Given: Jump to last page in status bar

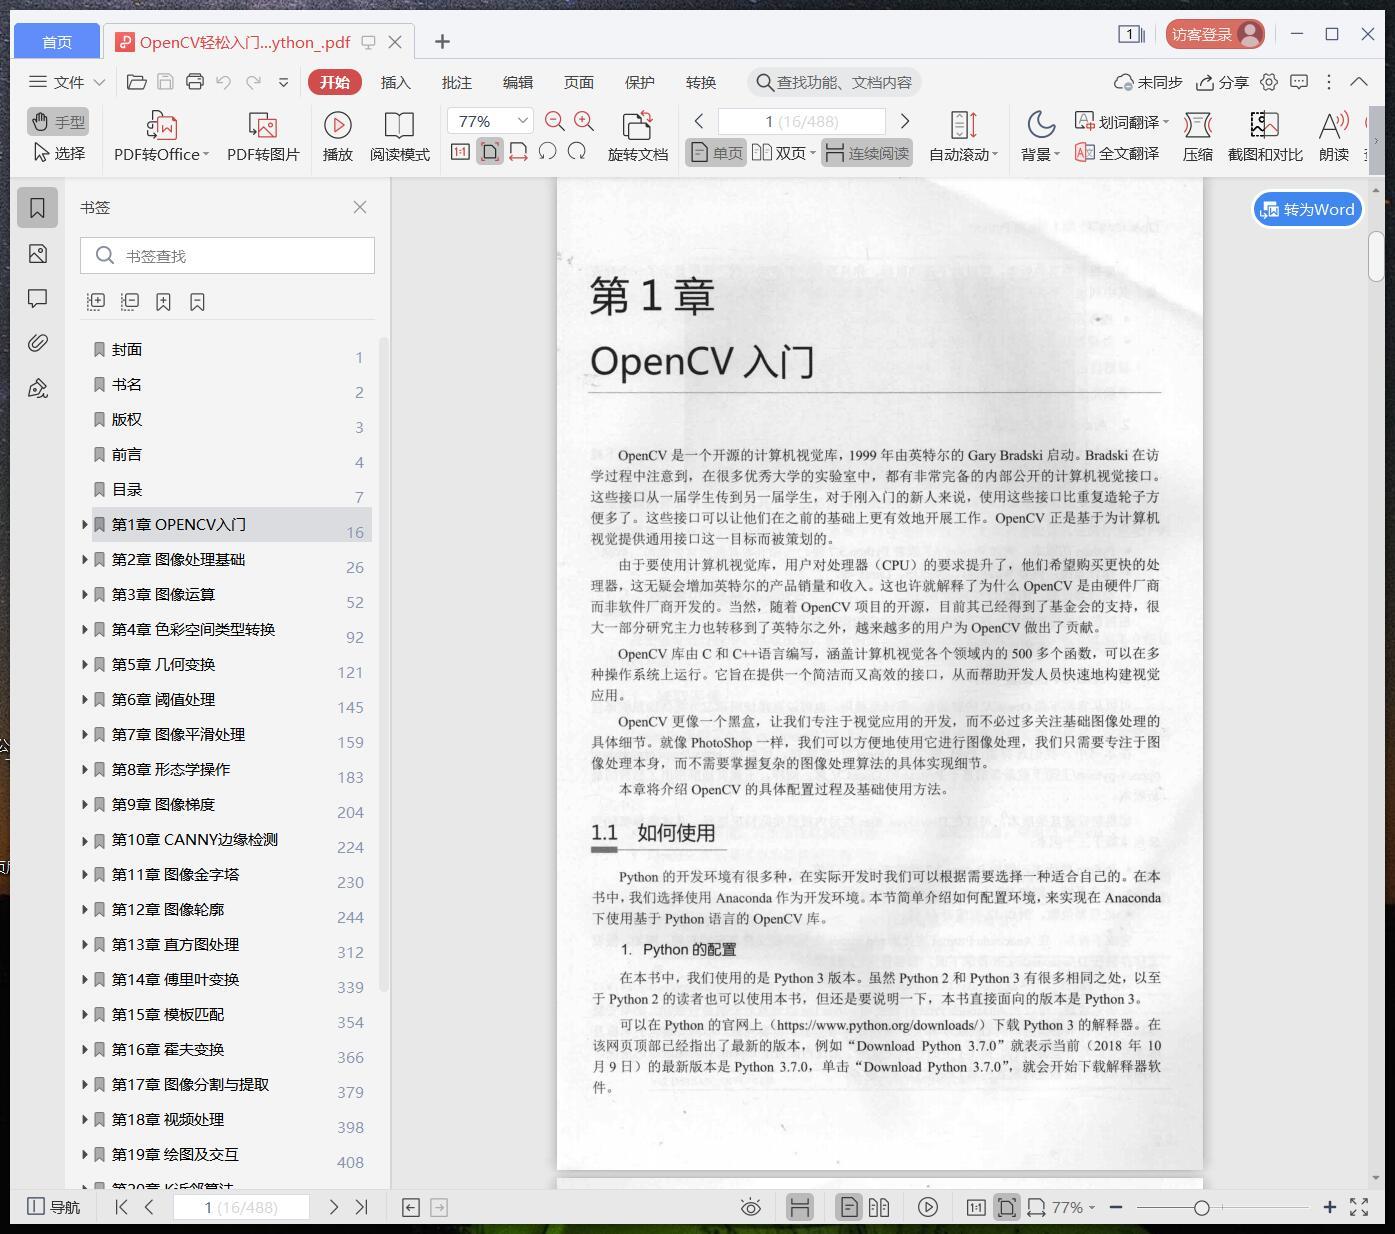Looking at the screenshot, I should (362, 1207).
